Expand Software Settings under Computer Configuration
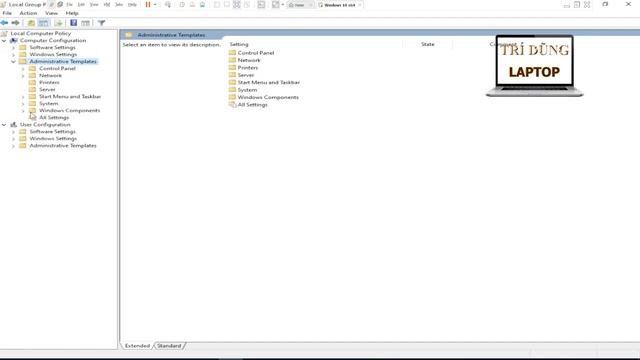This screenshot has height=360, width=640. point(13,47)
